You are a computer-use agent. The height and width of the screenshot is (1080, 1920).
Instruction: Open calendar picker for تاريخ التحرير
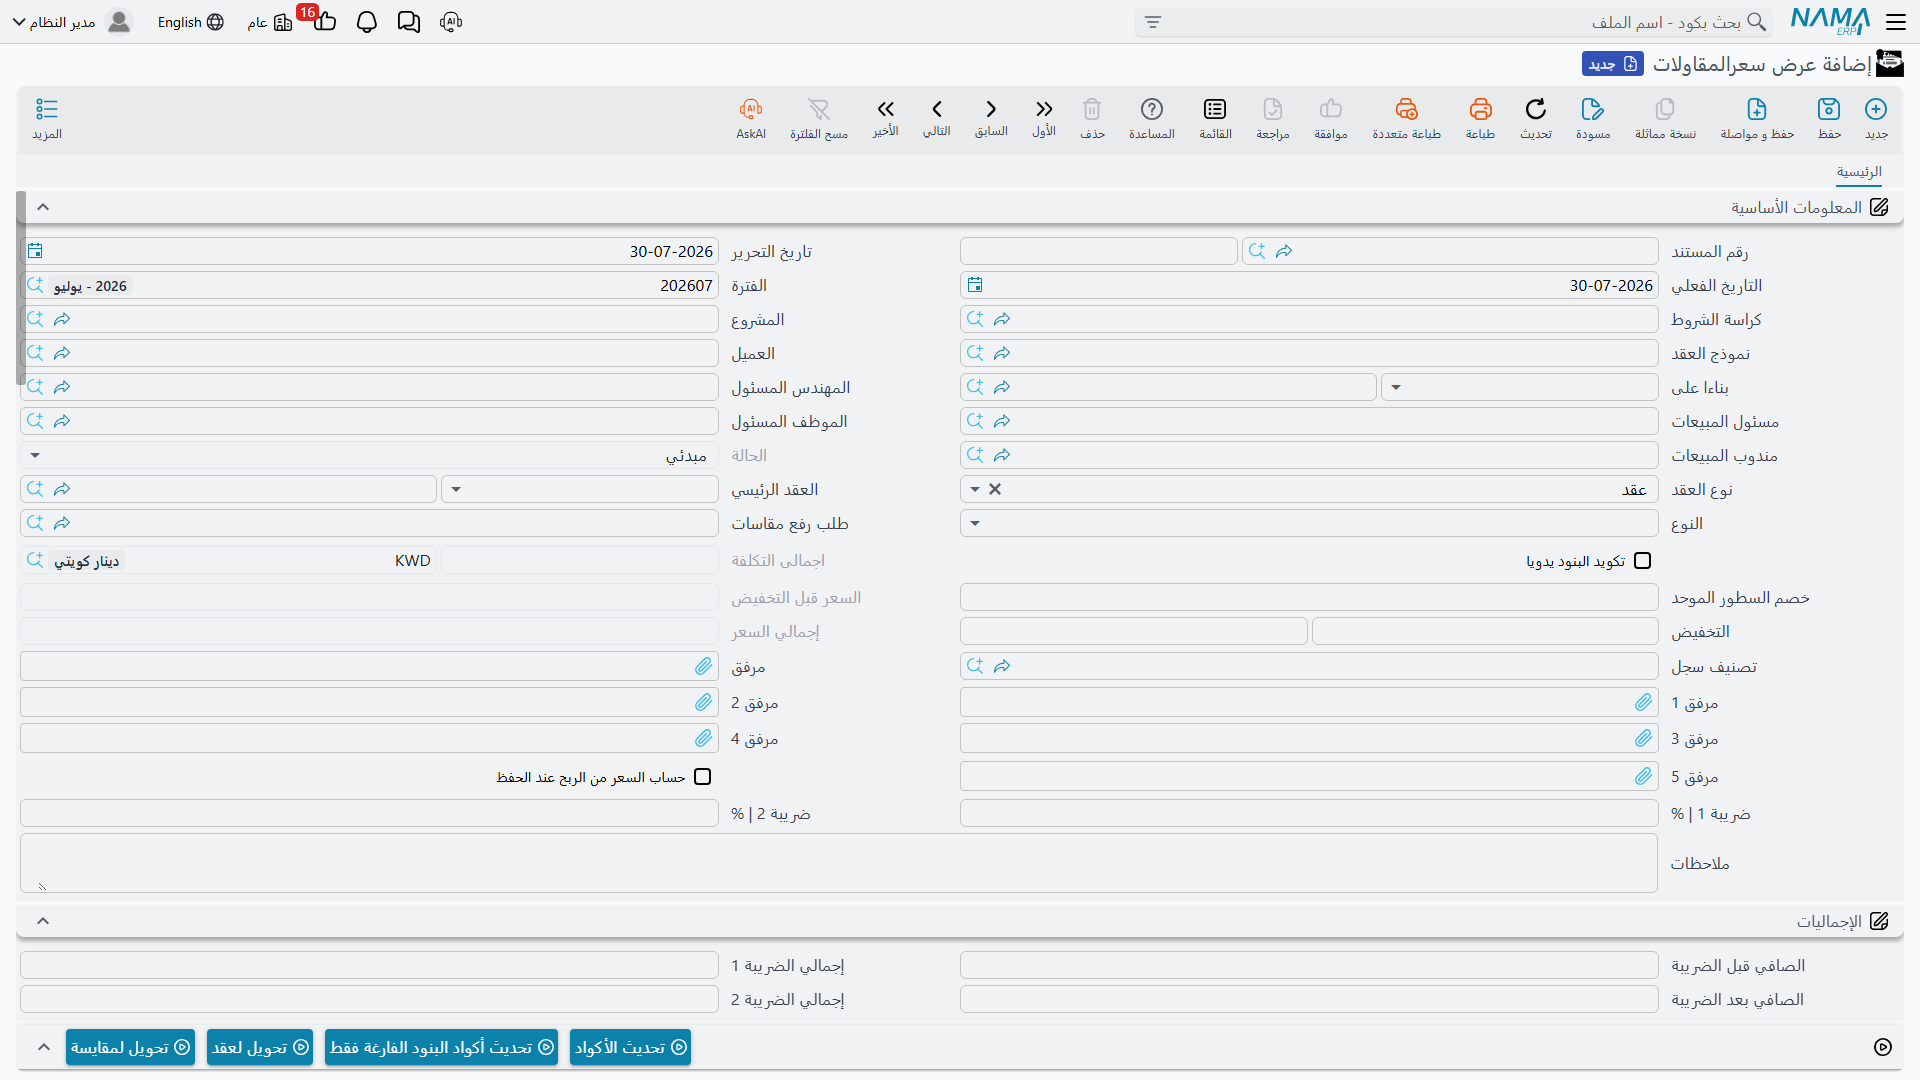[35, 251]
